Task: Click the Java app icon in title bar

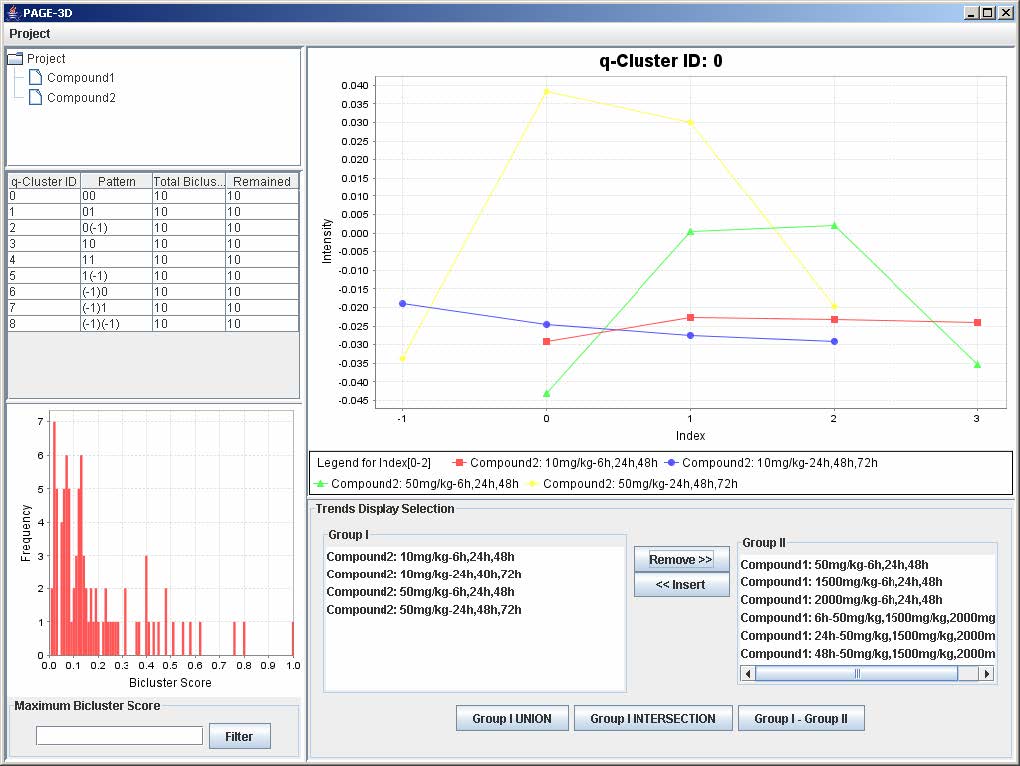Action: click(13, 12)
